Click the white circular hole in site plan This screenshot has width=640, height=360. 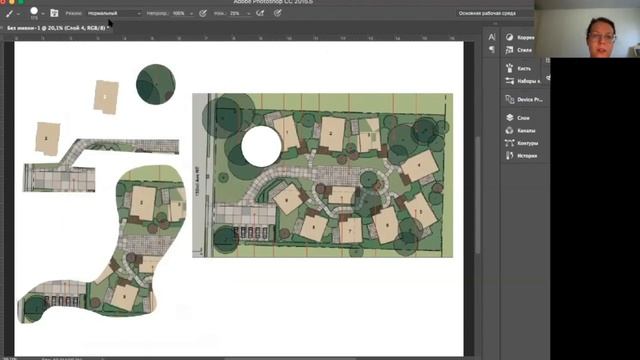point(261,146)
